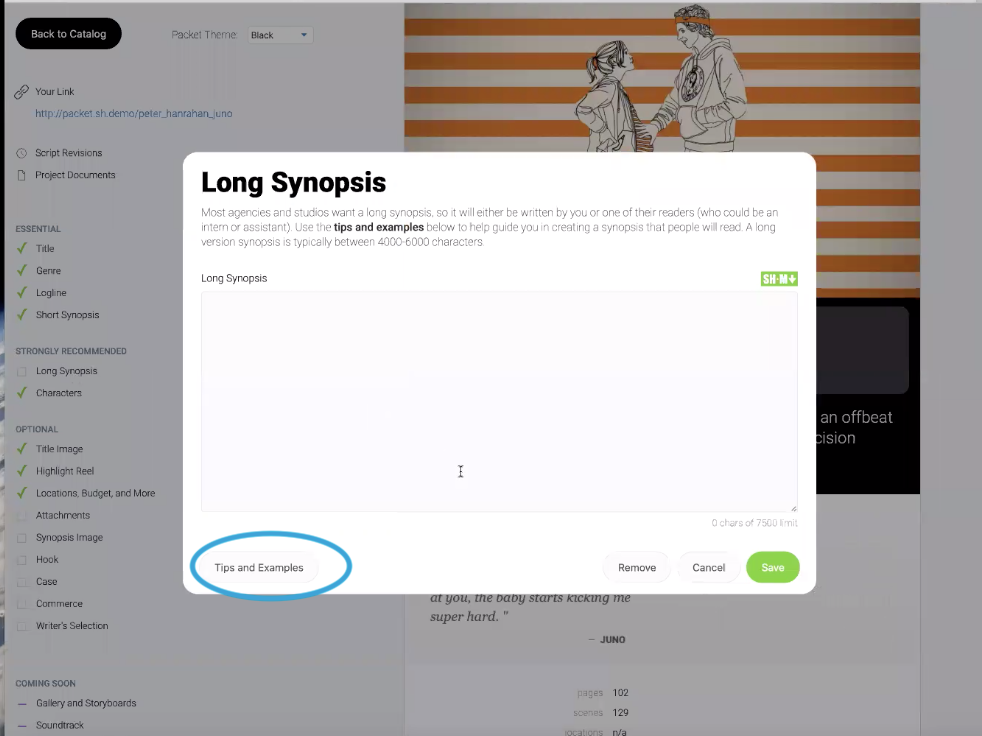Screen dimensions: 982x736
Task: Grab the text area resize handle corner
Action: 793,508
